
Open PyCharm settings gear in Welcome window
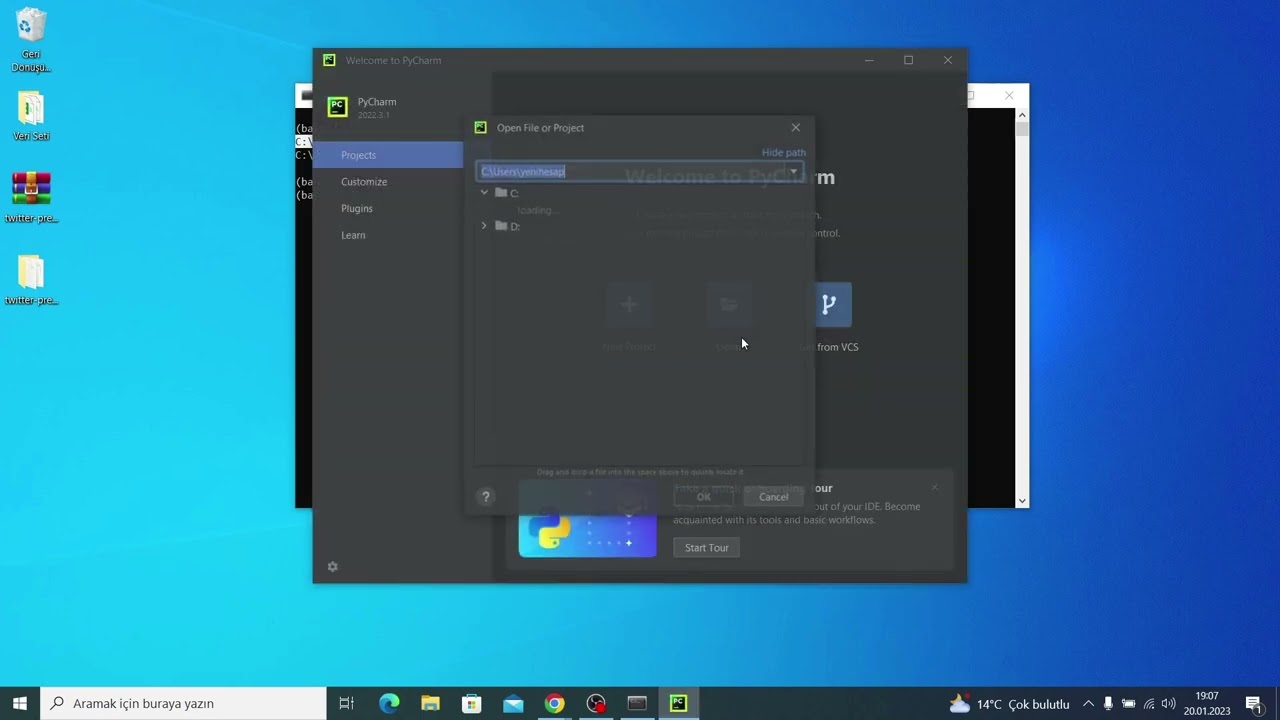(333, 567)
